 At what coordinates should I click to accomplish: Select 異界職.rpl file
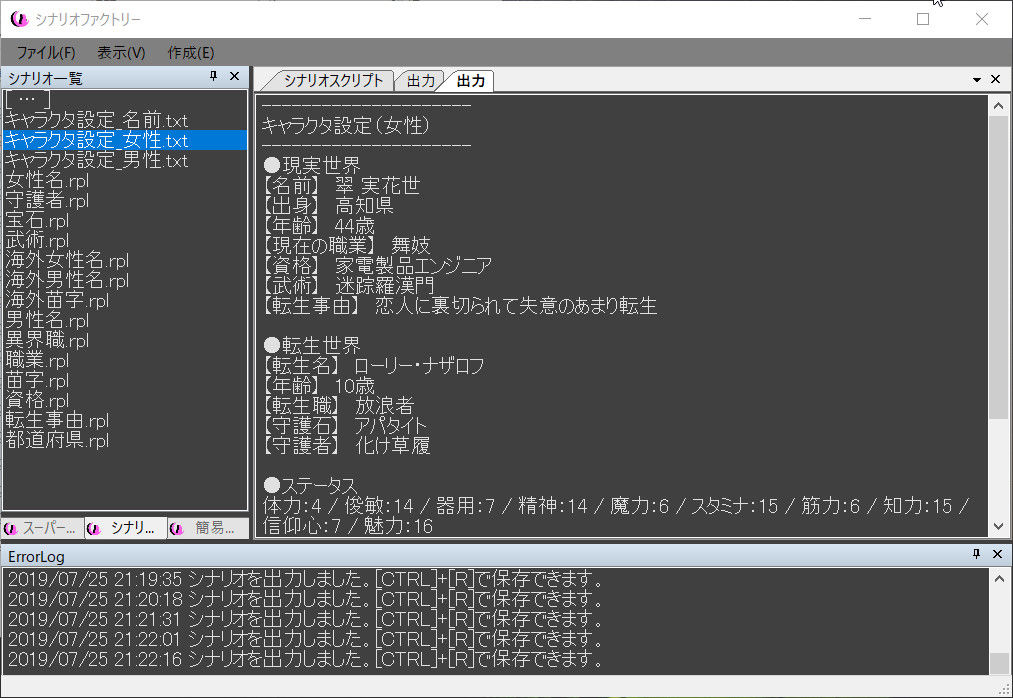pos(47,341)
